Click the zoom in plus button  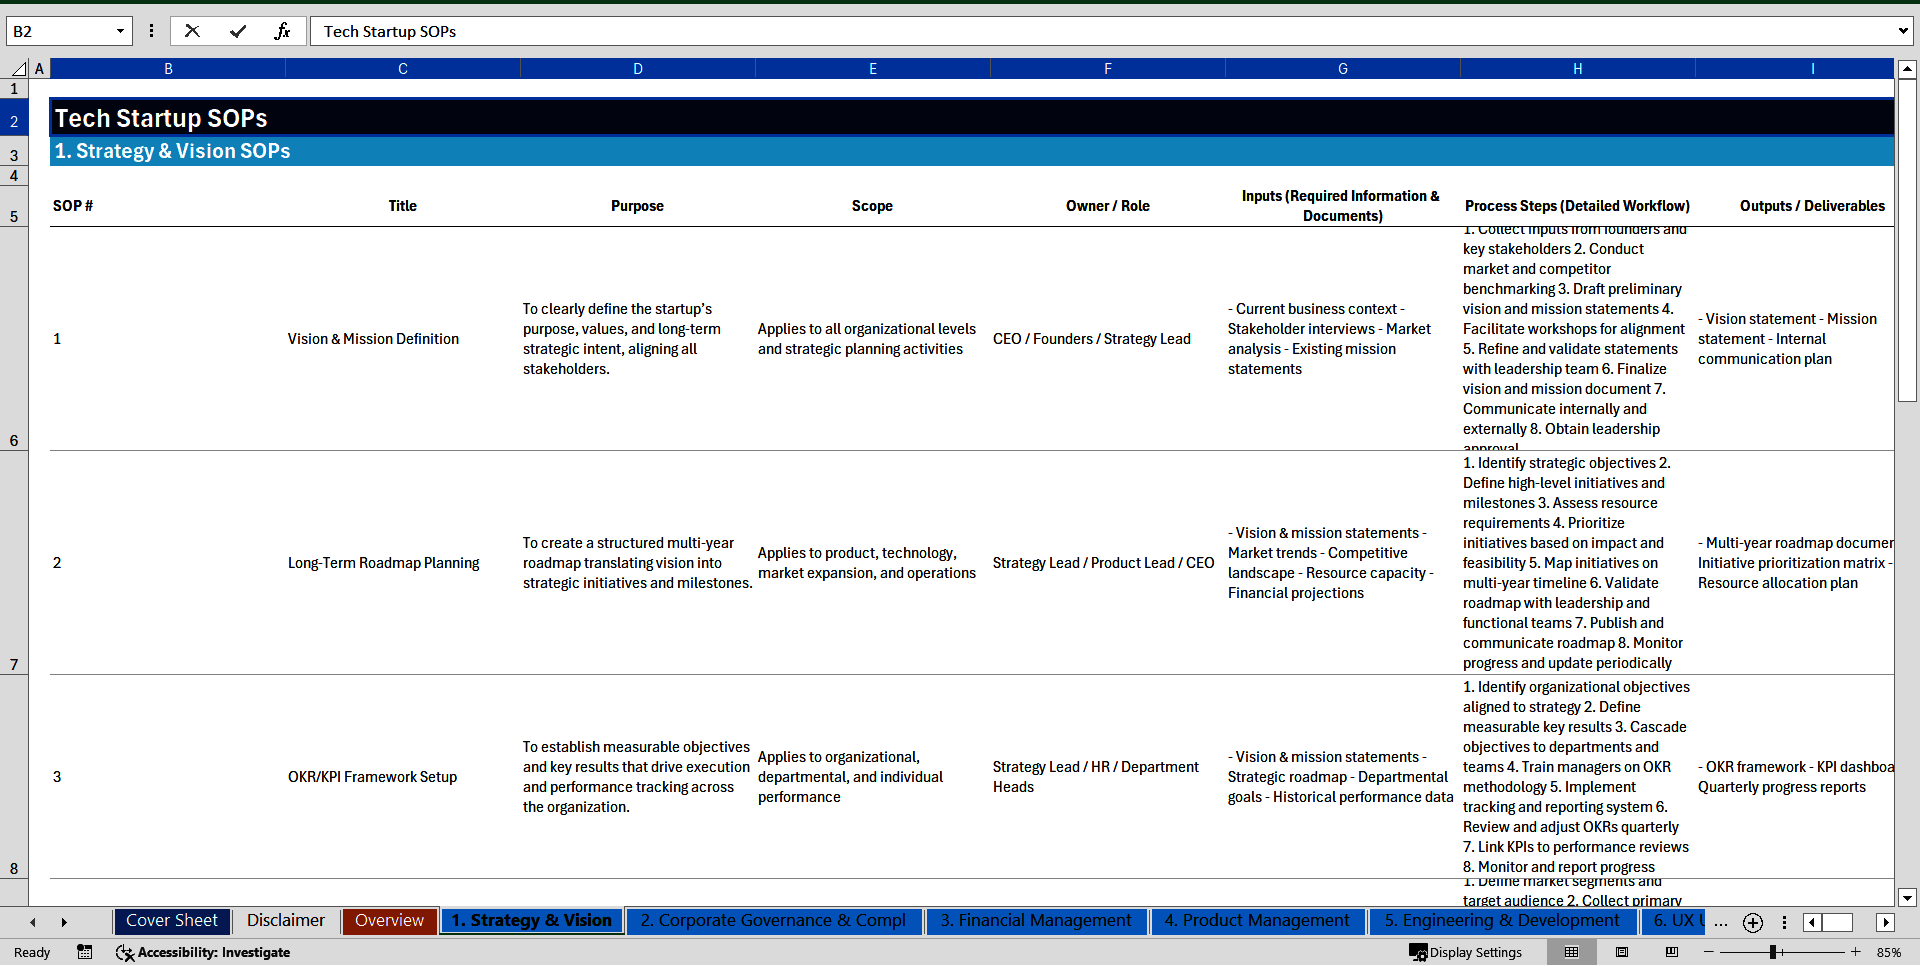click(1856, 952)
